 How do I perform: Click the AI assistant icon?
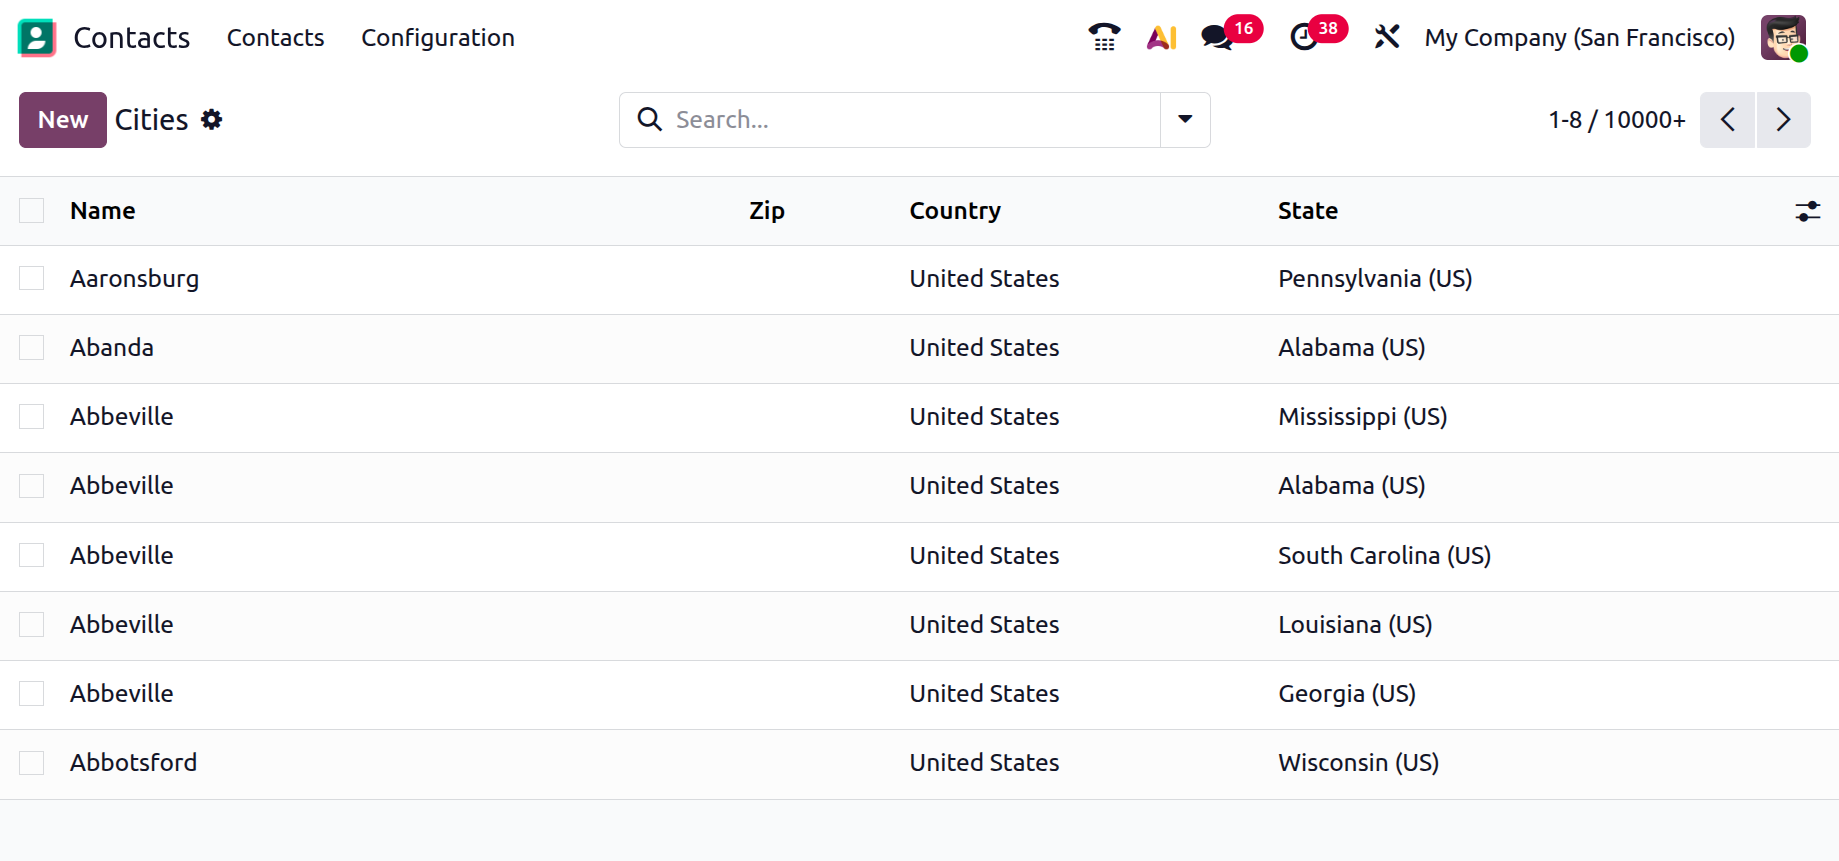(1161, 37)
